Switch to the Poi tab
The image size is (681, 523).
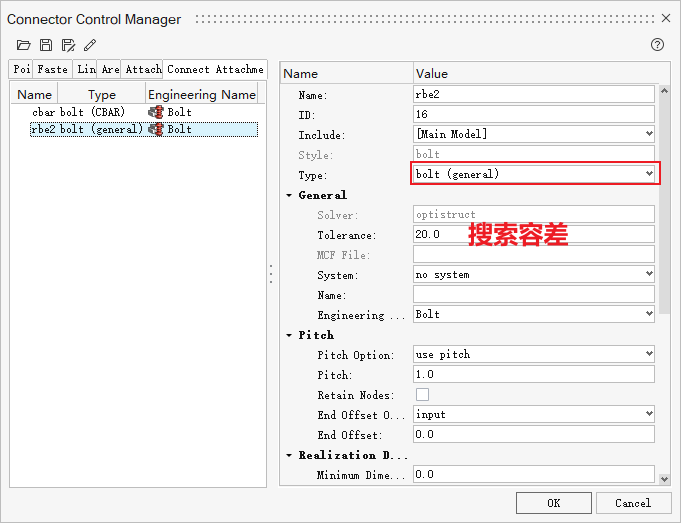tap(21, 69)
